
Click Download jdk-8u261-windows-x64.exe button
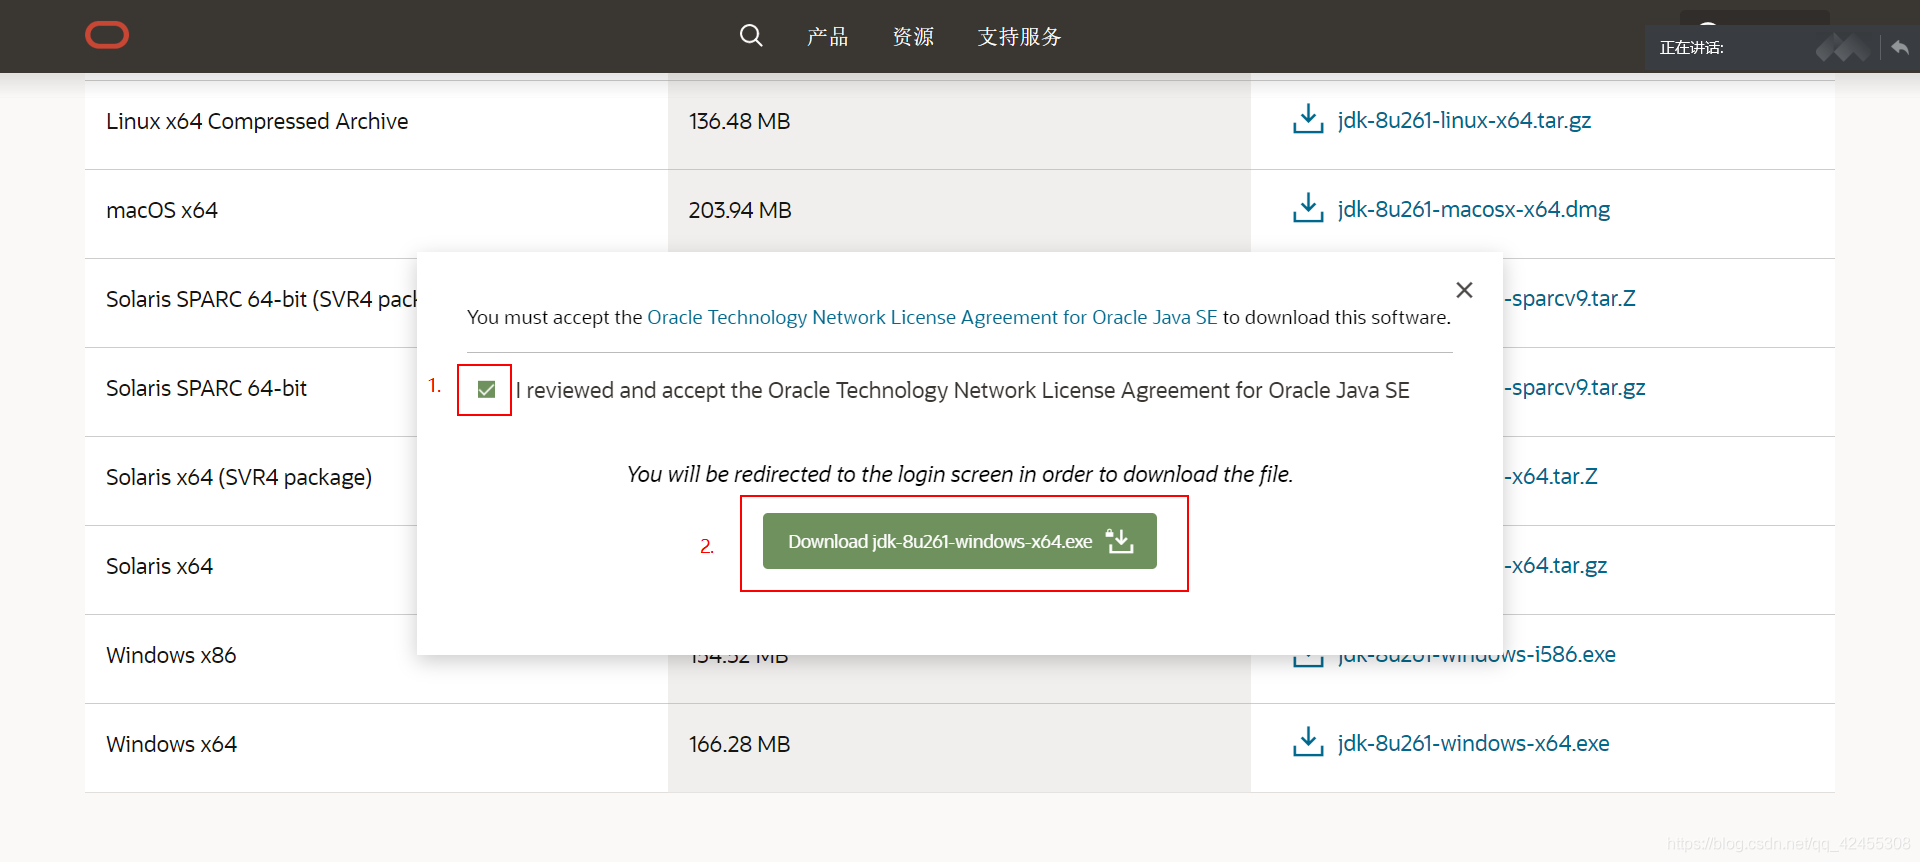960,541
